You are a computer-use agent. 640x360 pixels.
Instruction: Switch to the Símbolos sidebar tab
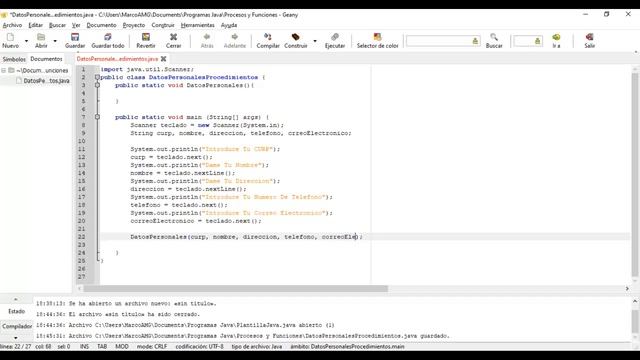tap(14, 59)
